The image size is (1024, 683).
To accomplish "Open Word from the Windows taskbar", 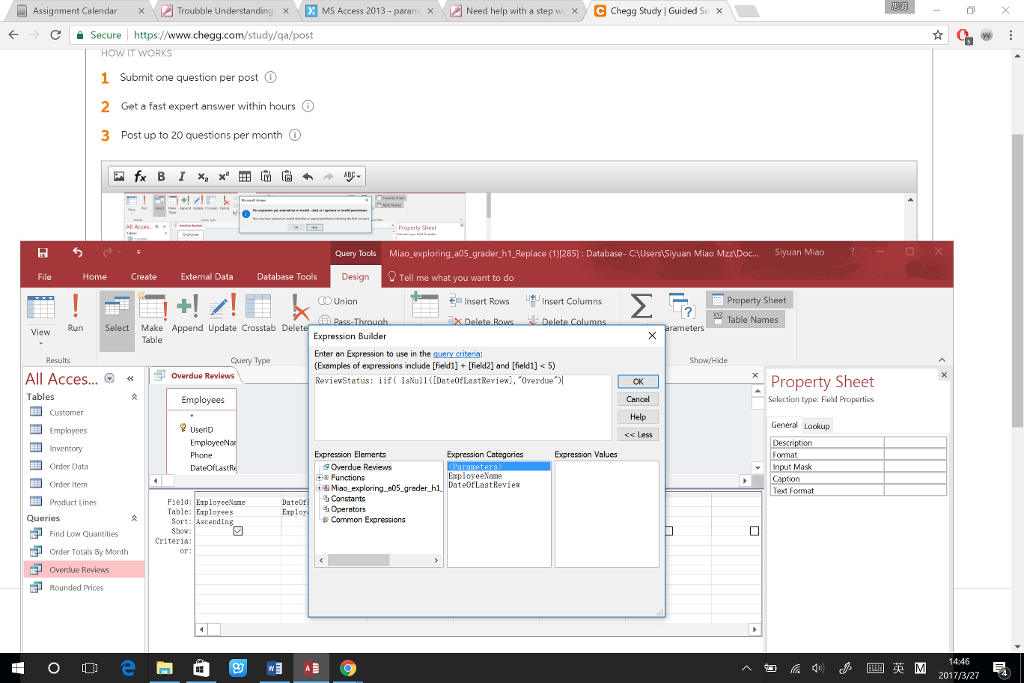I will tap(275, 668).
